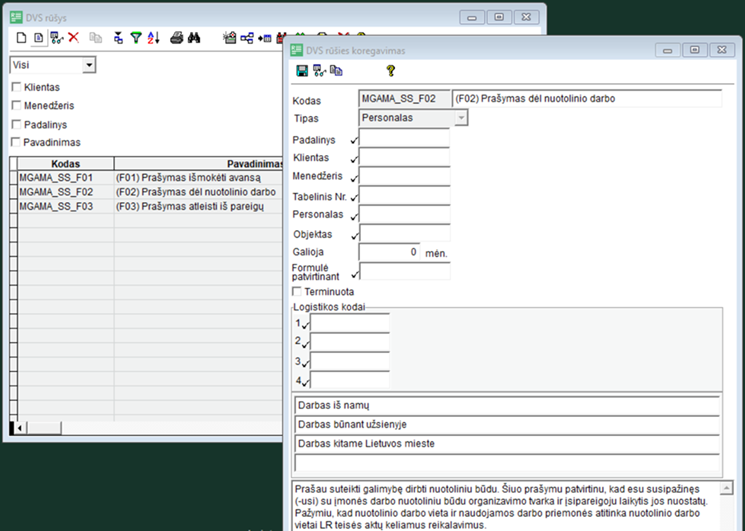
Task: Select the MGAMA_SS_F01 row
Action: 56,177
